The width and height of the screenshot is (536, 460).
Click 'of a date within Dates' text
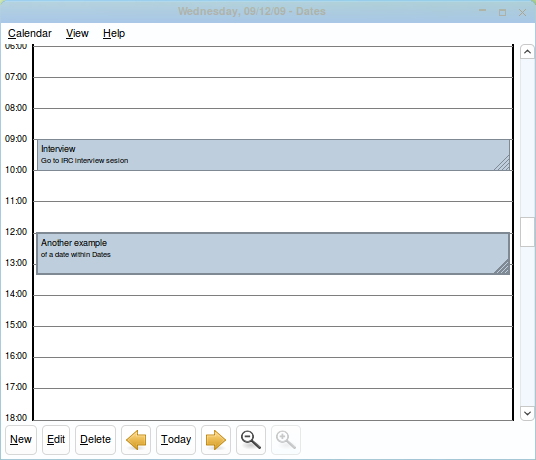76,255
